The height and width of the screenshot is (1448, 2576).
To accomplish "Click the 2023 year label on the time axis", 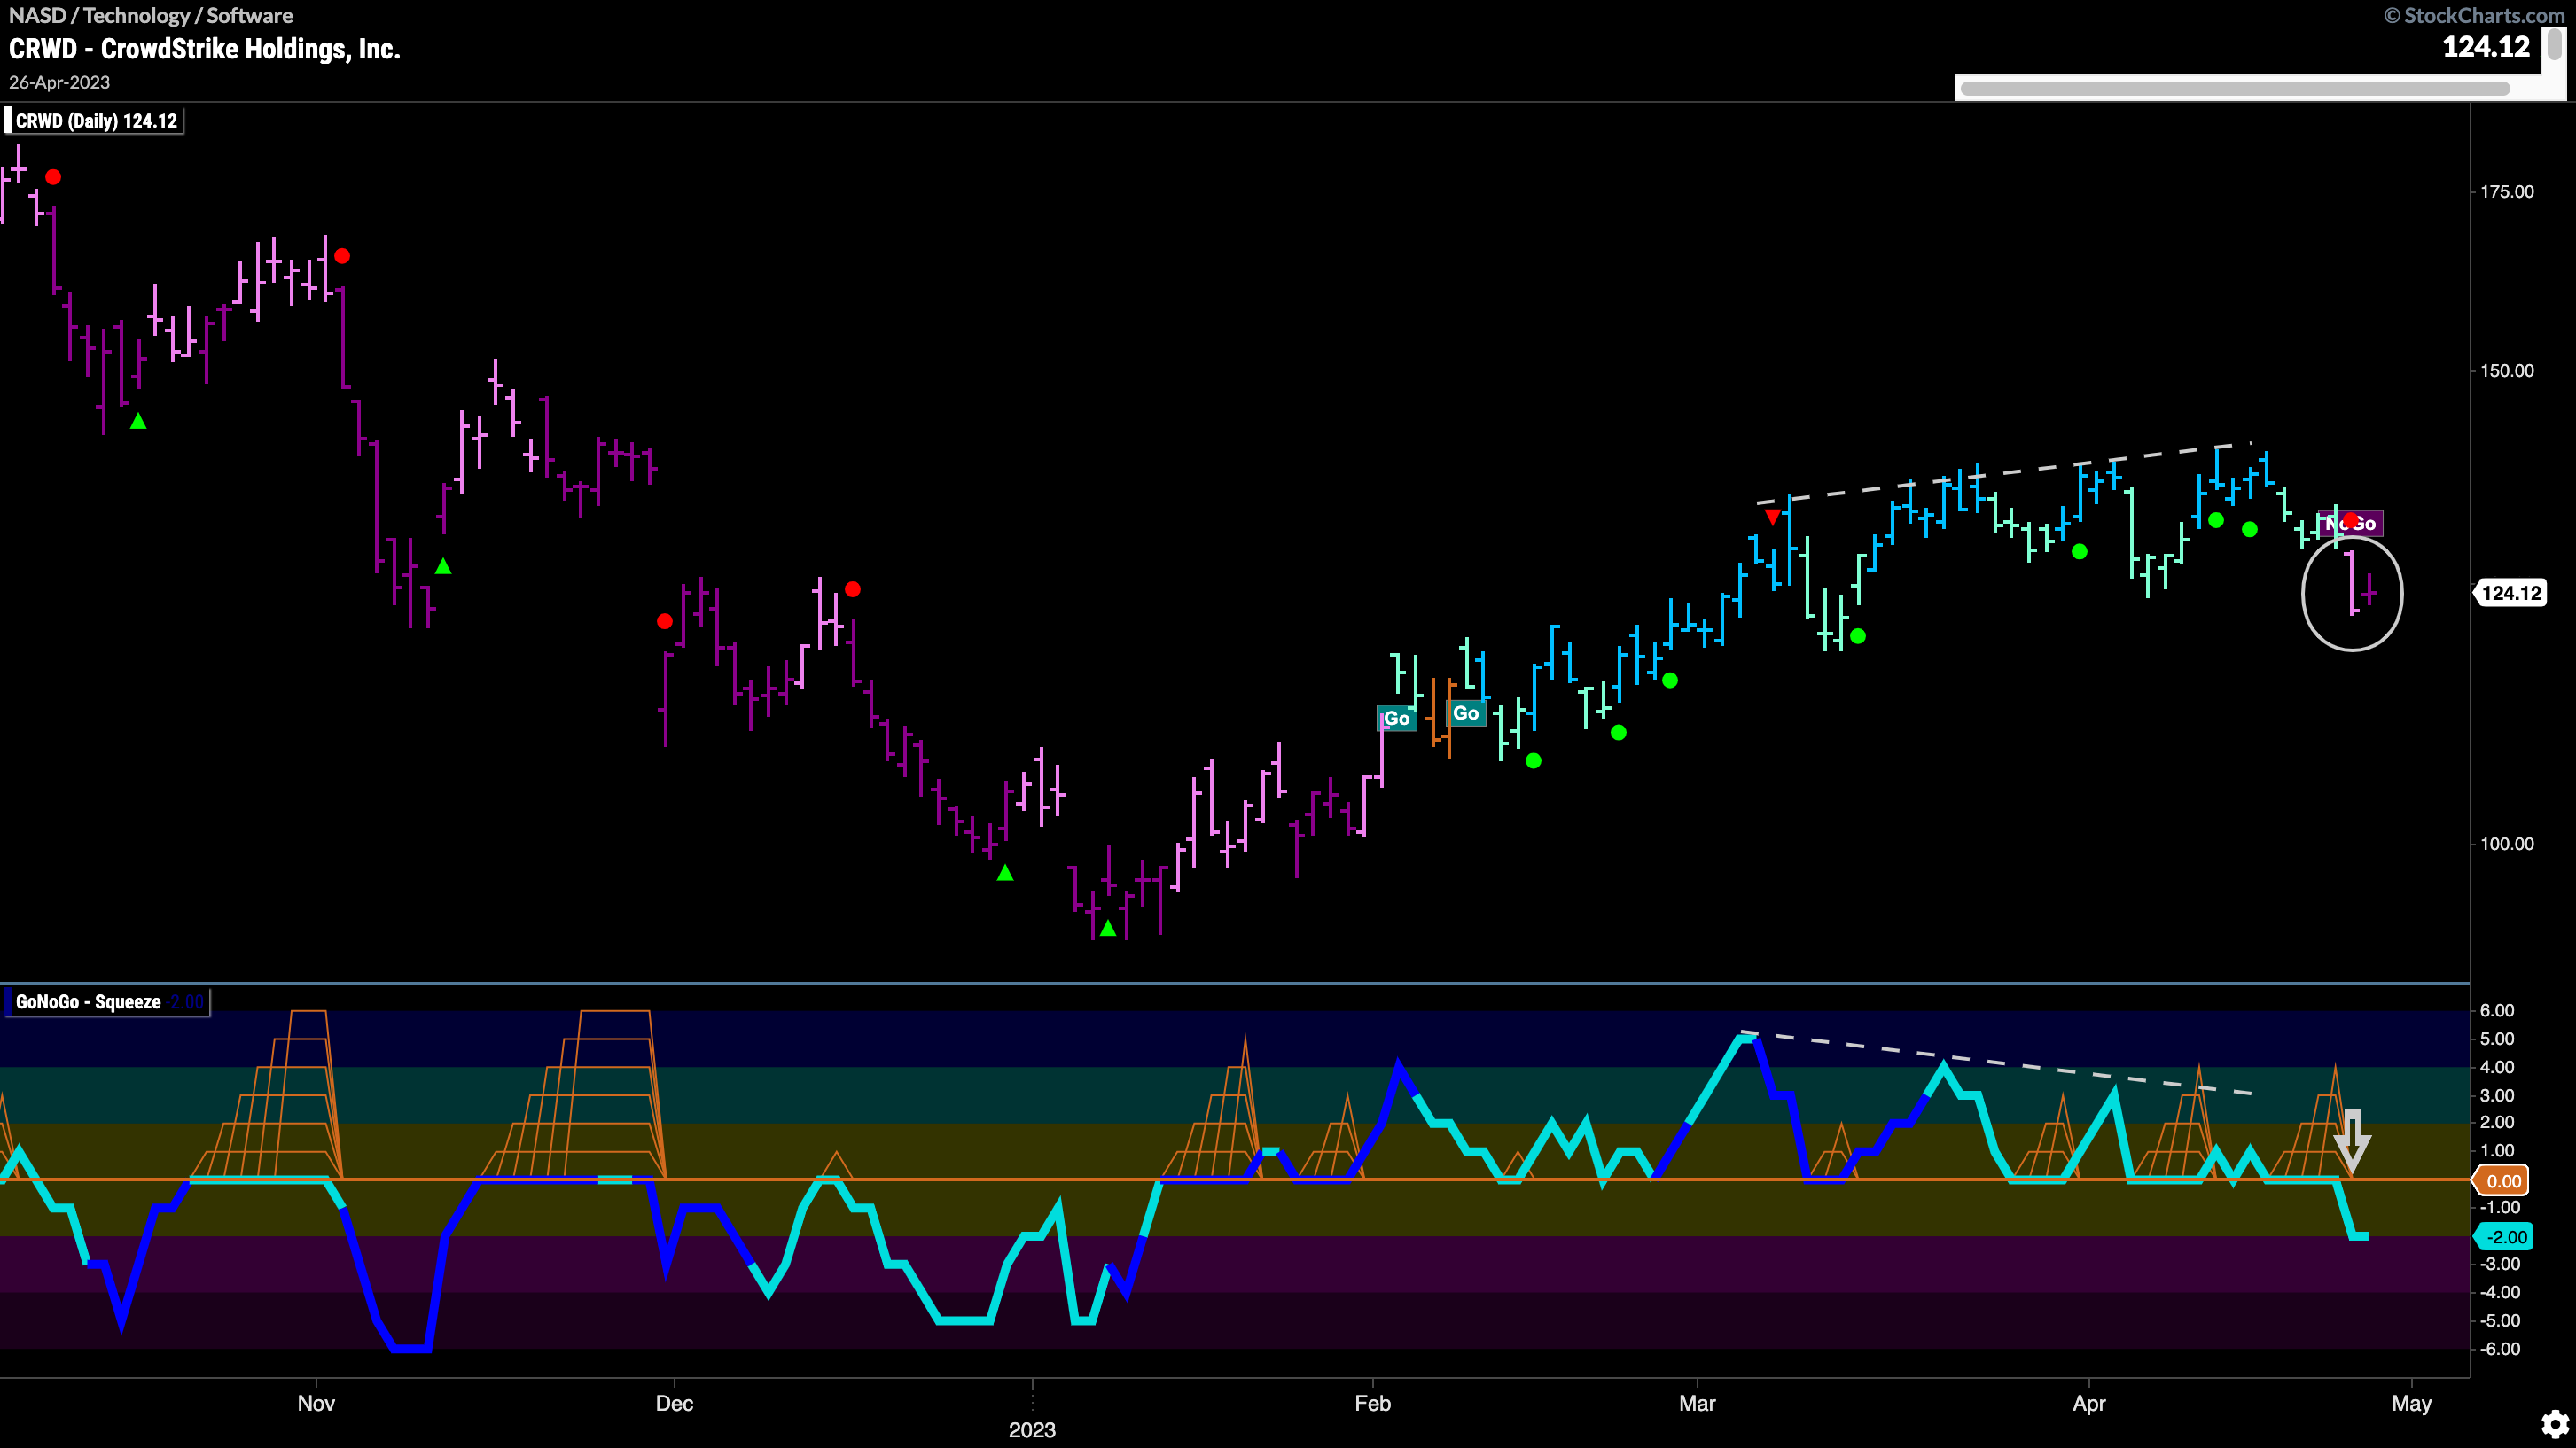I will tap(1032, 1430).
